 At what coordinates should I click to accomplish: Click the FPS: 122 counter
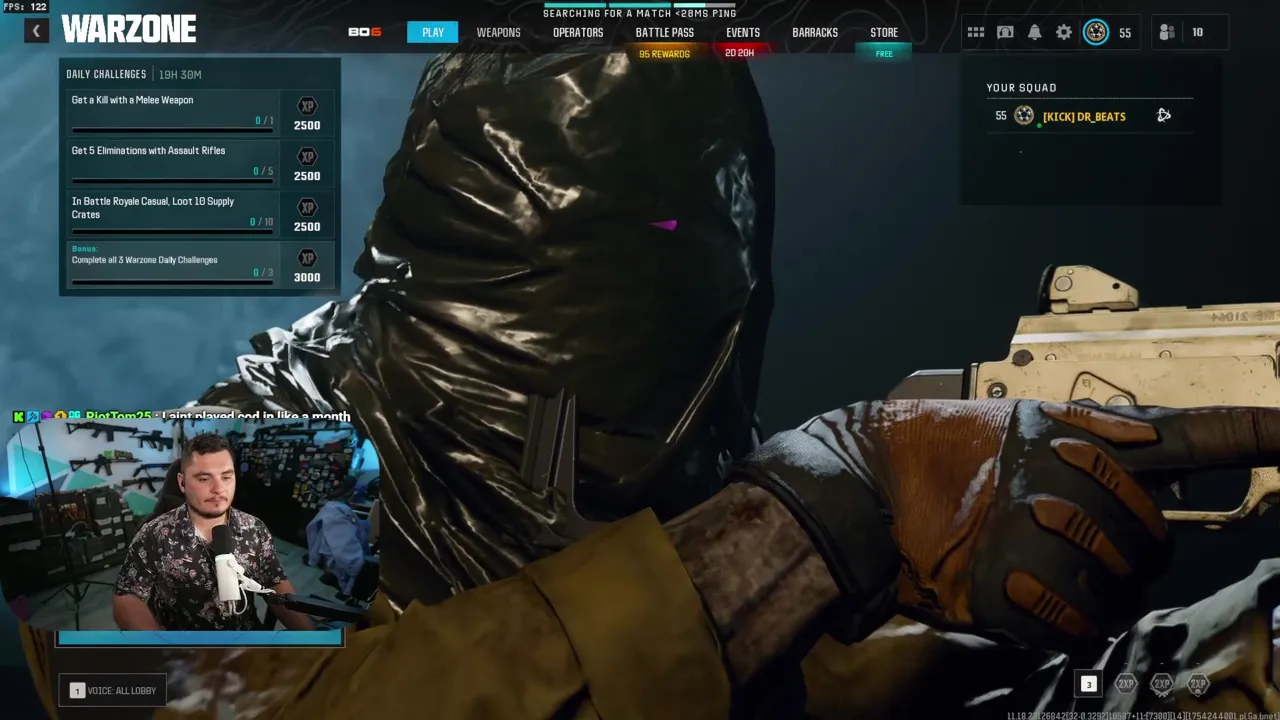tap(25, 7)
